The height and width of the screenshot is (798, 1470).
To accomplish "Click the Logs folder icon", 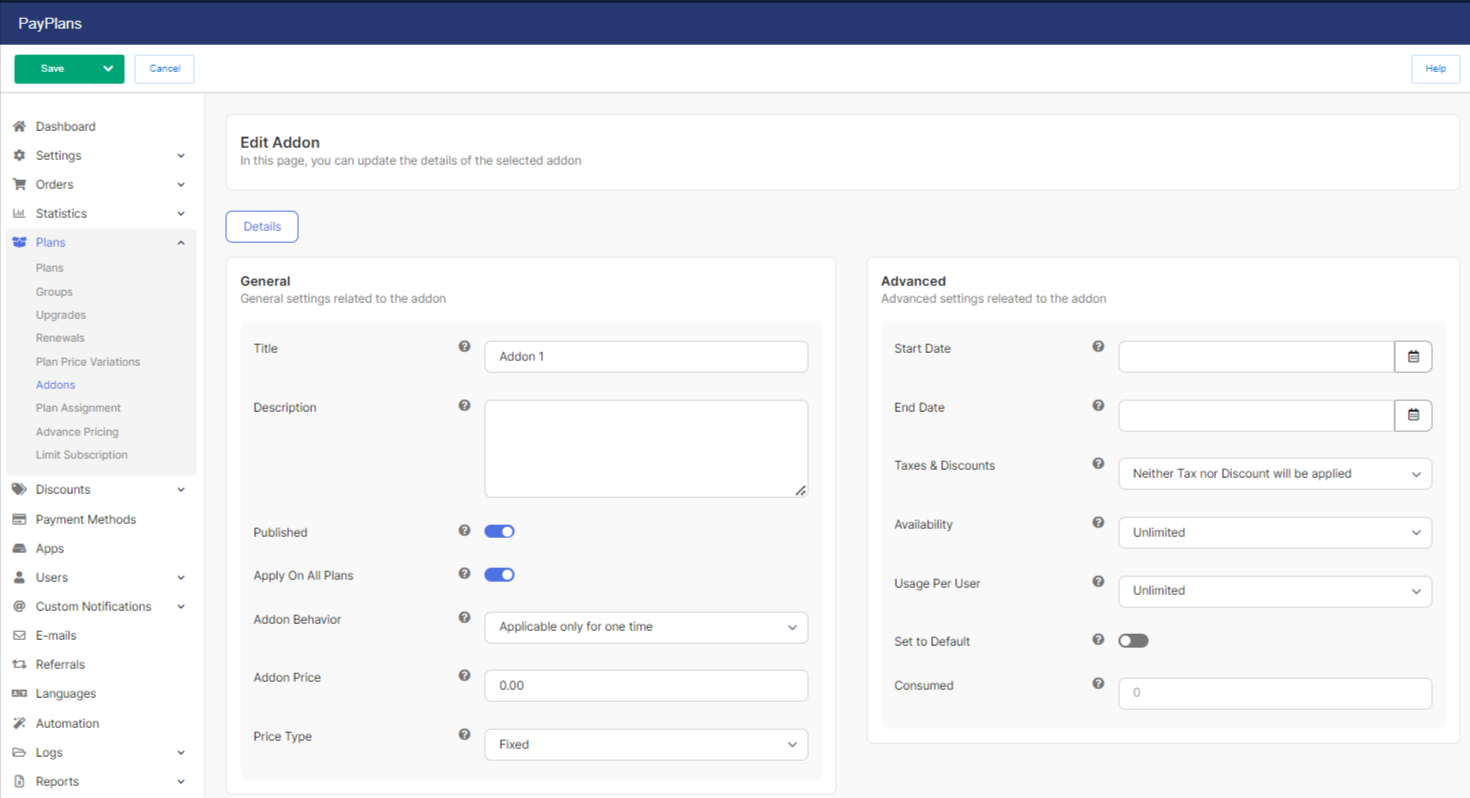I will point(19,752).
